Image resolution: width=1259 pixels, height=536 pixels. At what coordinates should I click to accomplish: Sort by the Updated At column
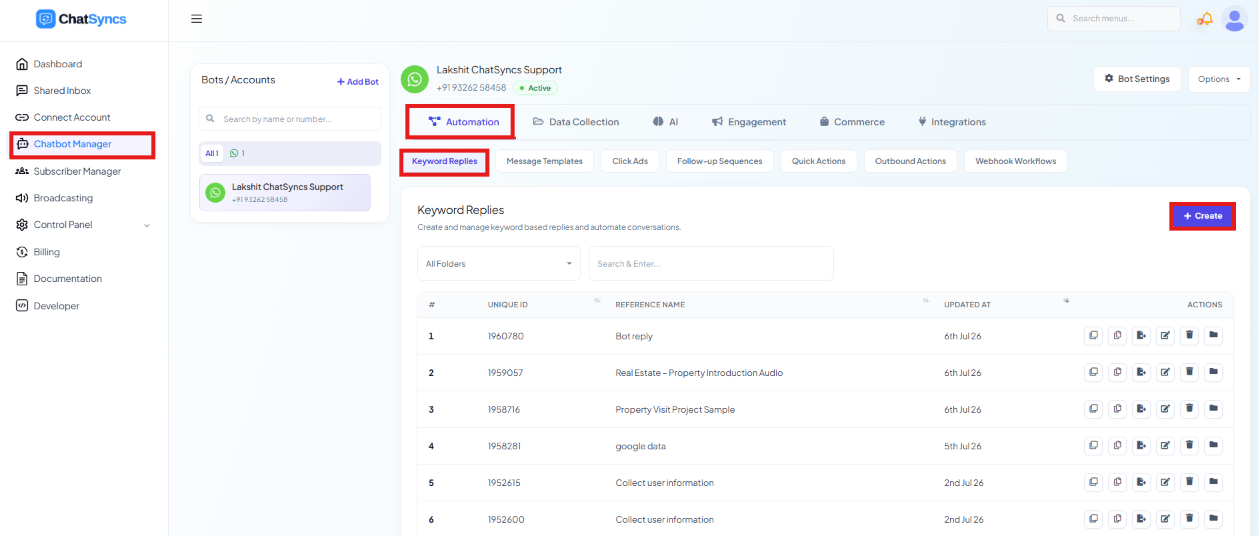[1006, 304]
